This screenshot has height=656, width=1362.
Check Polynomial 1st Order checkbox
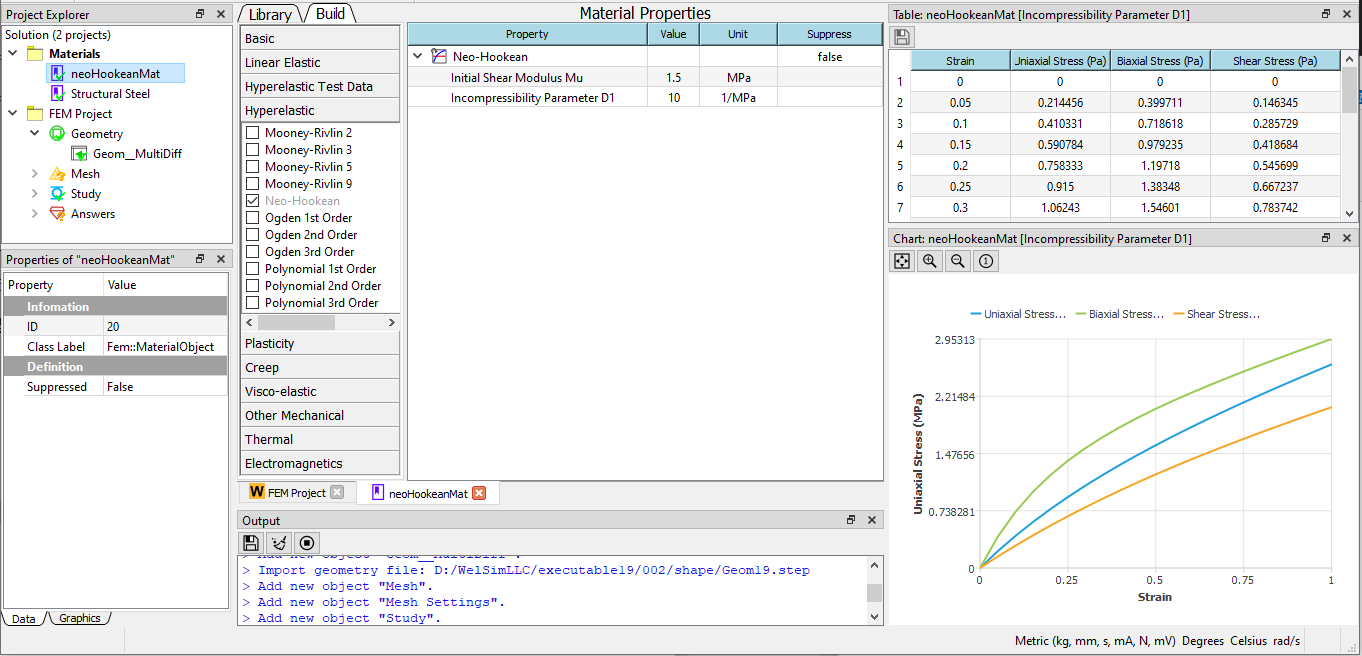pyautogui.click(x=252, y=269)
